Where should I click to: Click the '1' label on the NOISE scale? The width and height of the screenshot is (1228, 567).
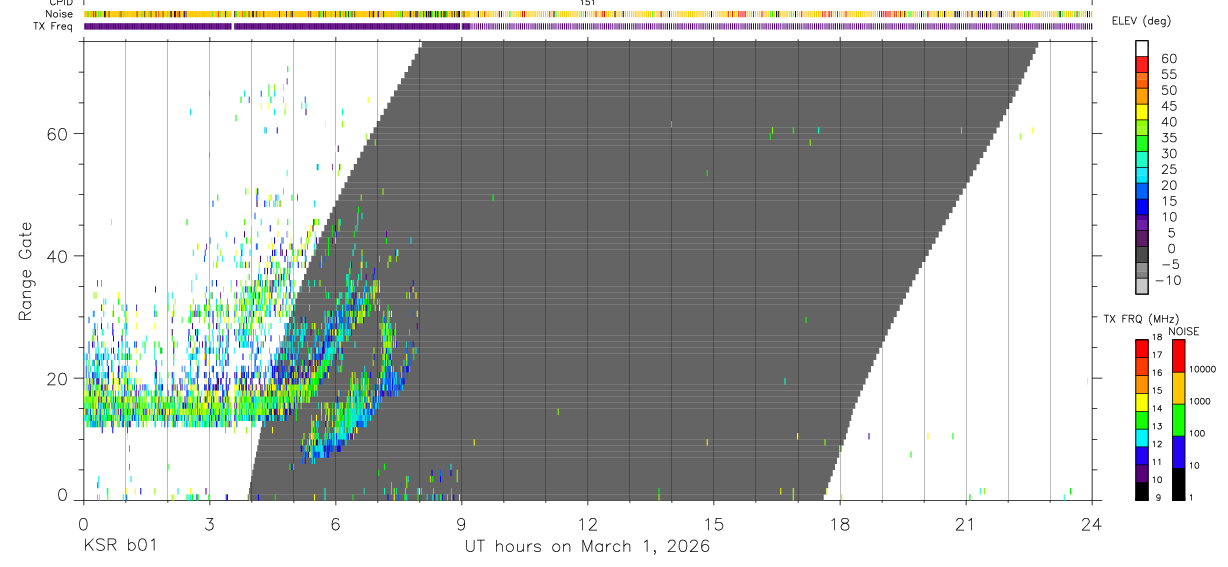(x=1191, y=497)
